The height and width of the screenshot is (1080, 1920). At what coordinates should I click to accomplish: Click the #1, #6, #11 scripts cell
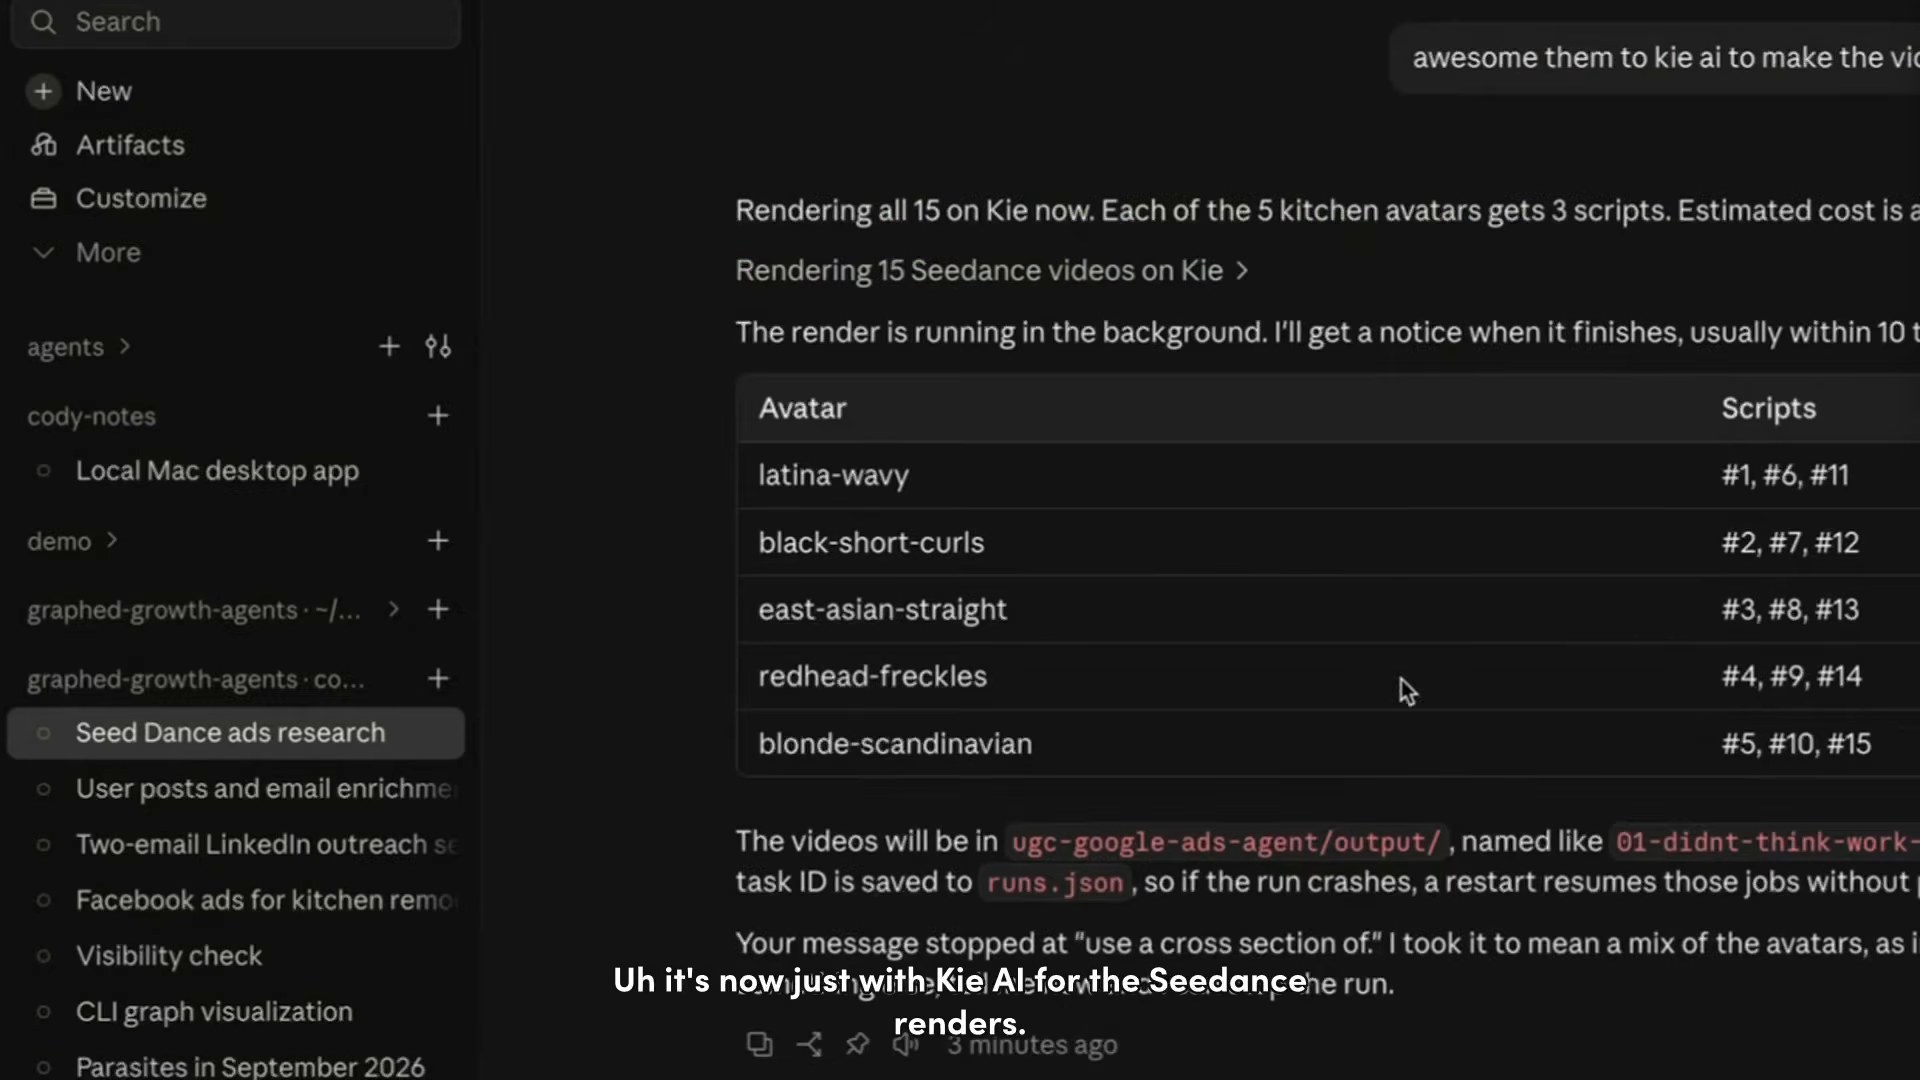1785,475
